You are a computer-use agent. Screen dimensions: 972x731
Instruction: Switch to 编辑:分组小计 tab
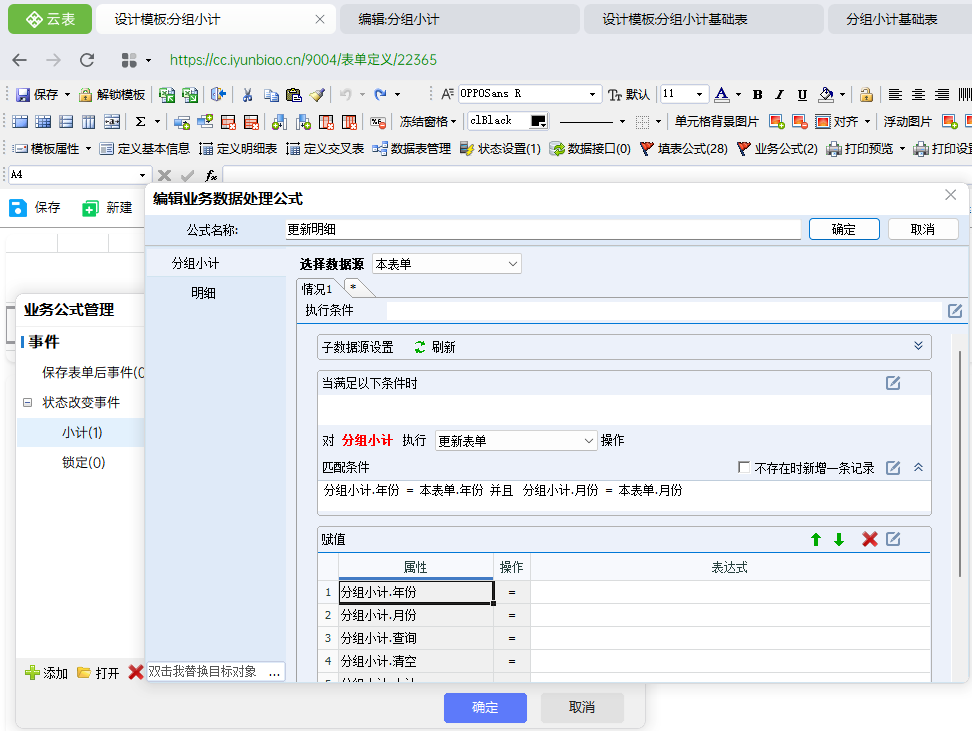(x=459, y=19)
